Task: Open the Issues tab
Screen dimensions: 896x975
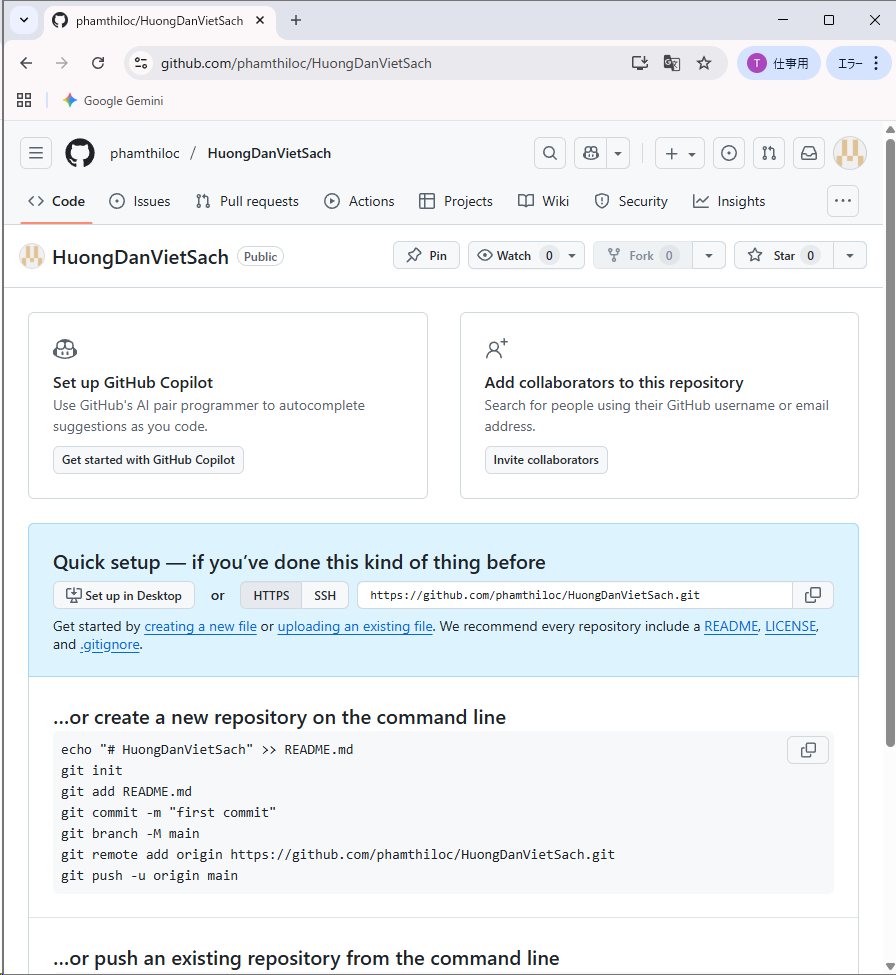Action: pyautogui.click(x=140, y=201)
